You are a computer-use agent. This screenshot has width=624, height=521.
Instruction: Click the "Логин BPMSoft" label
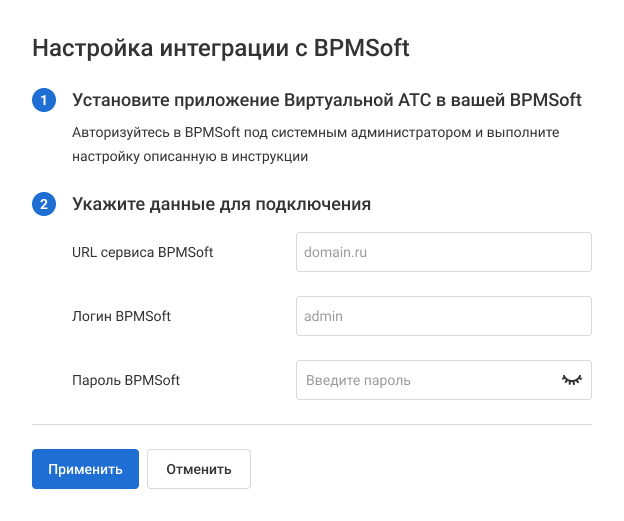pos(121,316)
